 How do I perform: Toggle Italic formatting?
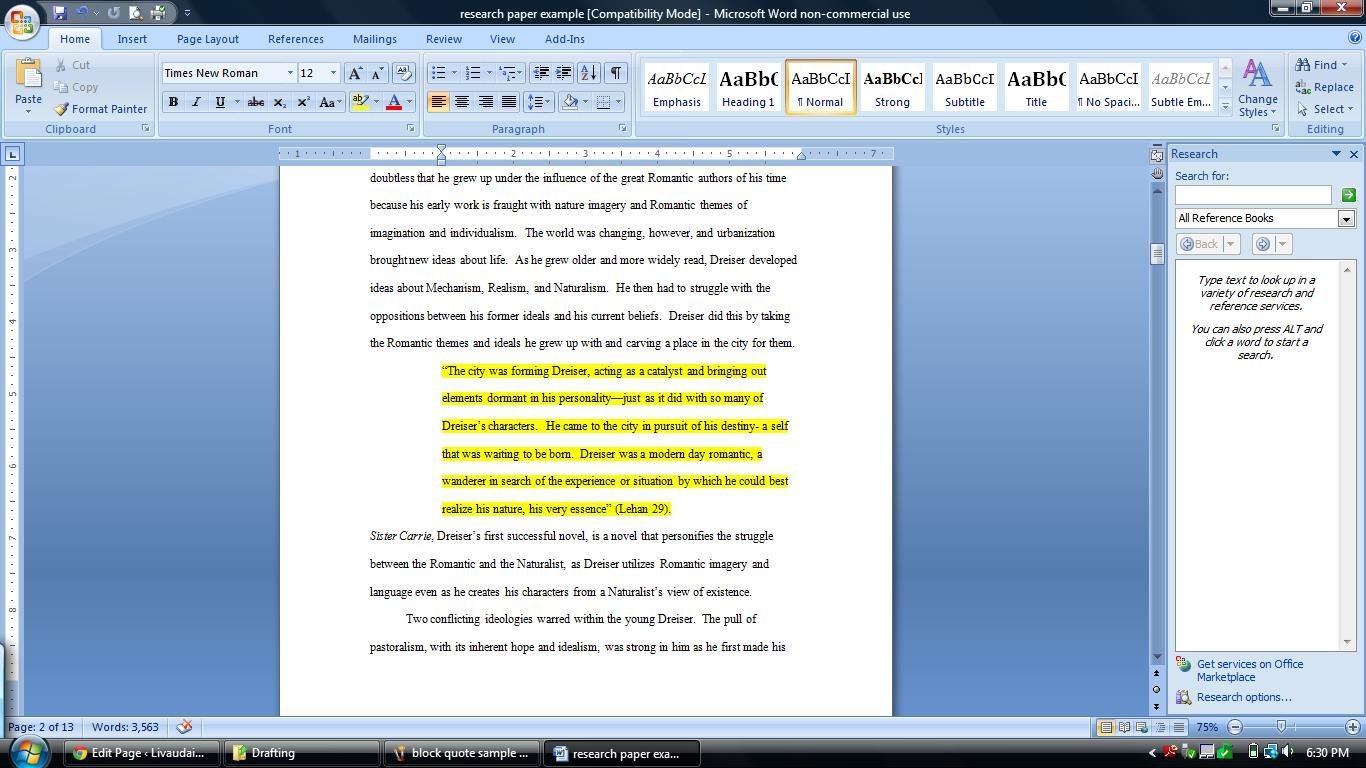(x=196, y=102)
